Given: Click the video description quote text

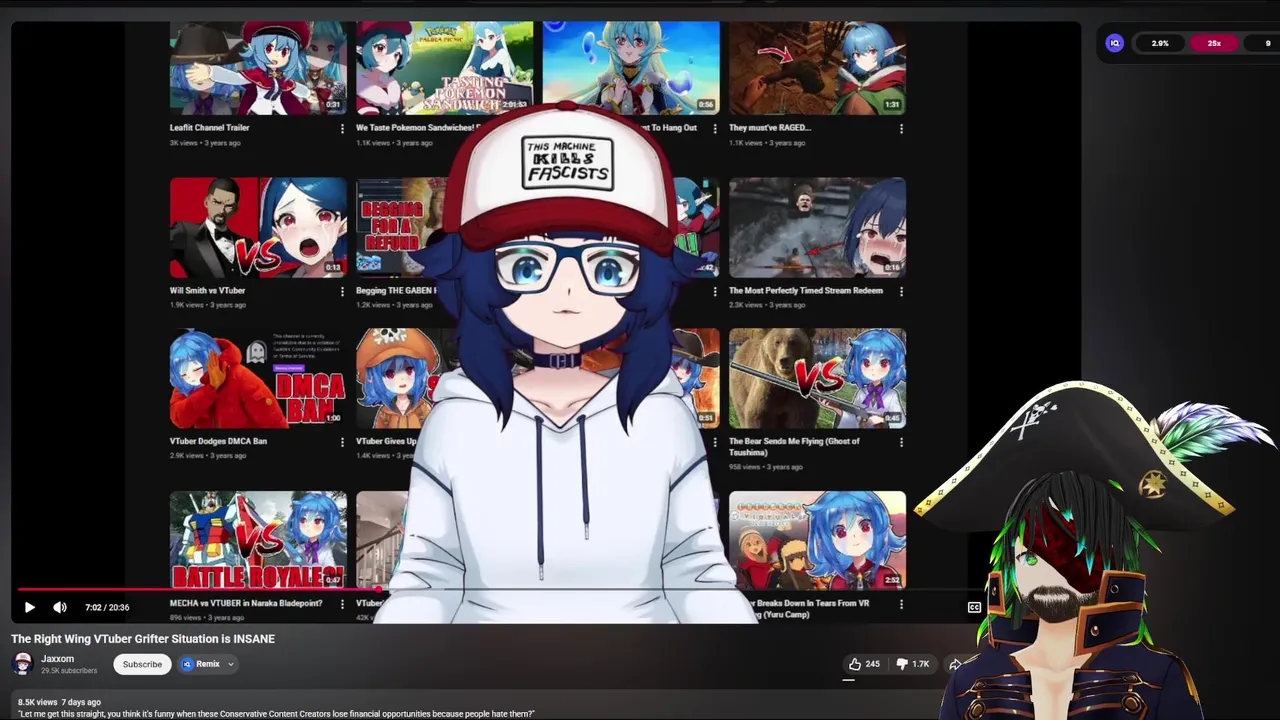Looking at the screenshot, I should pos(276,714).
